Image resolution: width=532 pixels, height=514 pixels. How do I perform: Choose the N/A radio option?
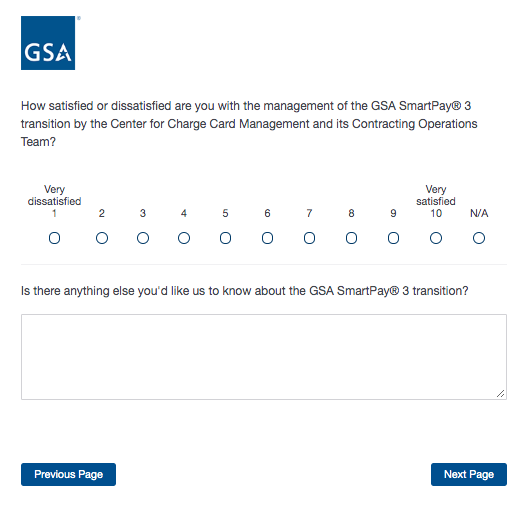(479, 238)
